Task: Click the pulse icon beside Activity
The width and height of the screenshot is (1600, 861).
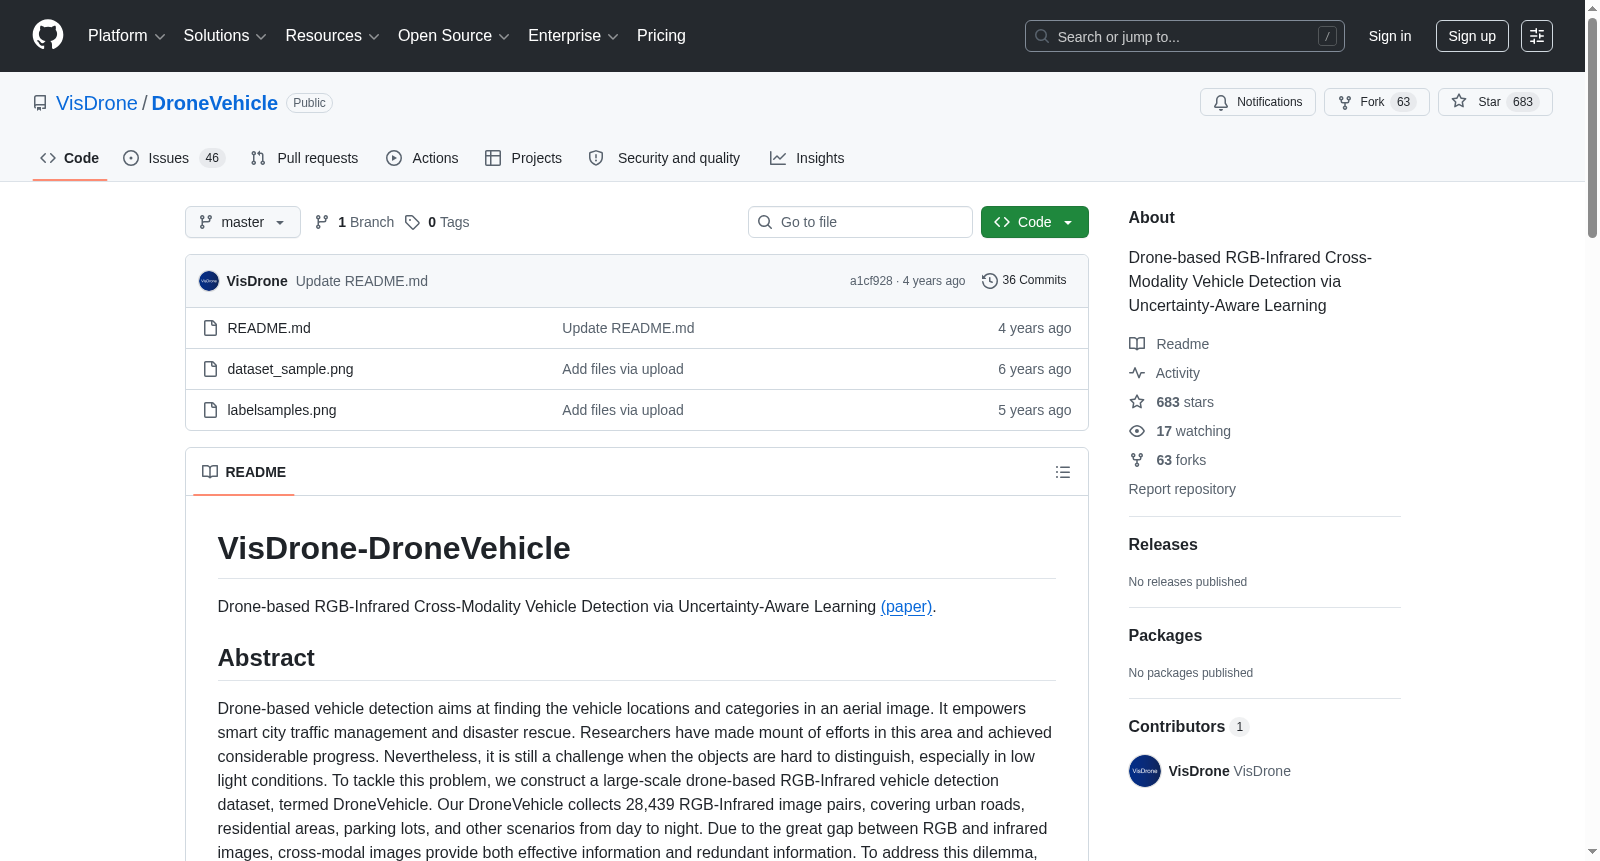Action: pyautogui.click(x=1137, y=373)
